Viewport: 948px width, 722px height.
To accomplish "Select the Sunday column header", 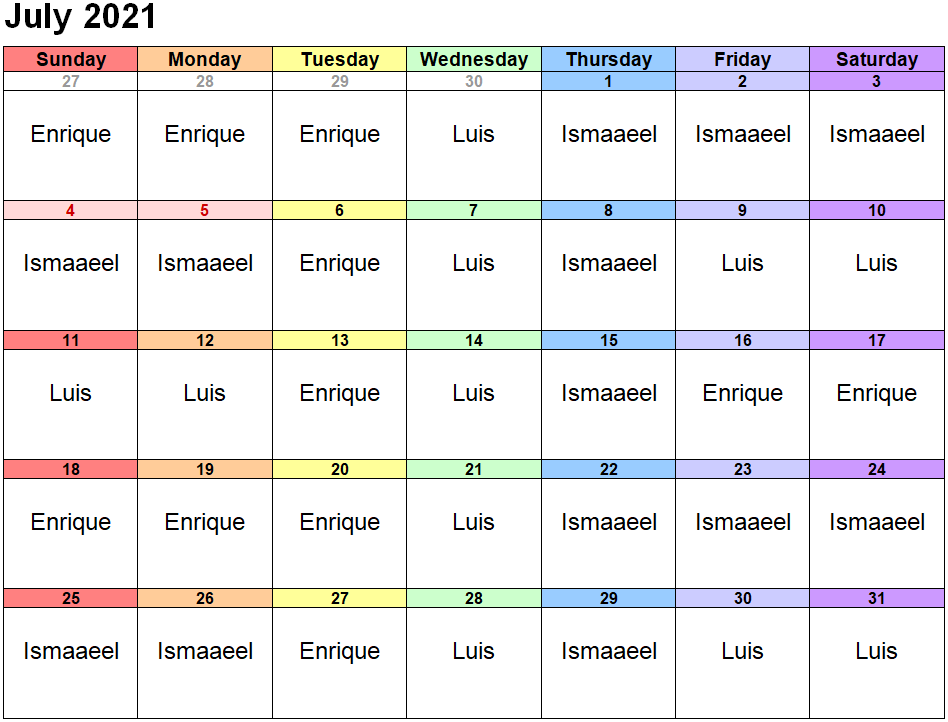I will pyautogui.click(x=70, y=59).
